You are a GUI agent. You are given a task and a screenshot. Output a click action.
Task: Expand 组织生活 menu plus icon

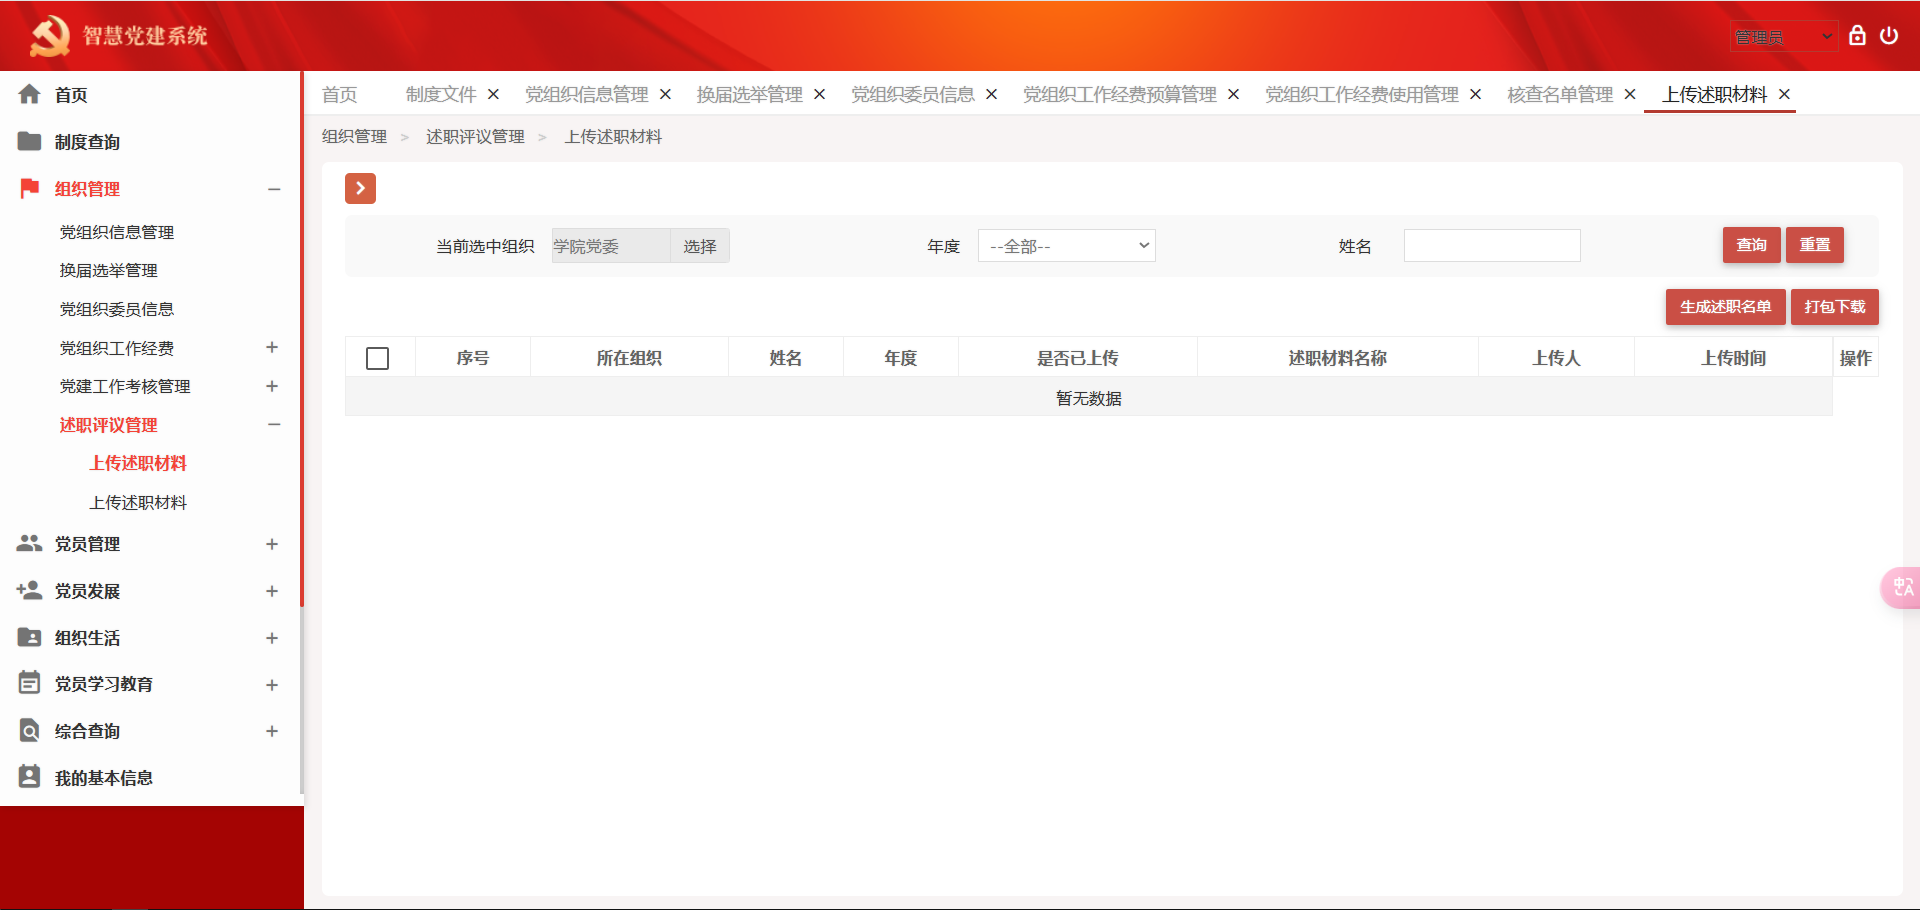tap(272, 638)
